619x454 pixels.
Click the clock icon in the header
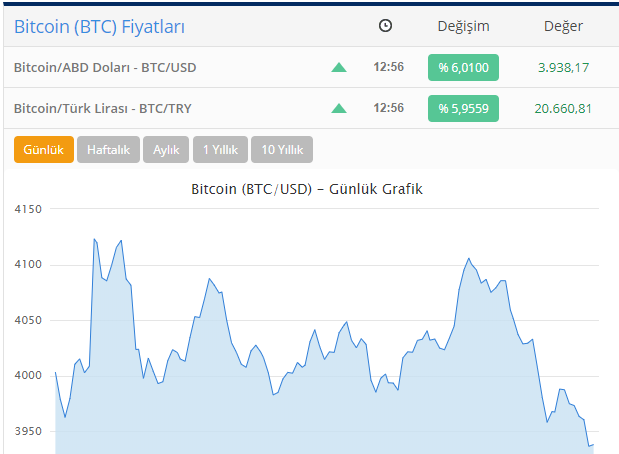pyautogui.click(x=385, y=26)
